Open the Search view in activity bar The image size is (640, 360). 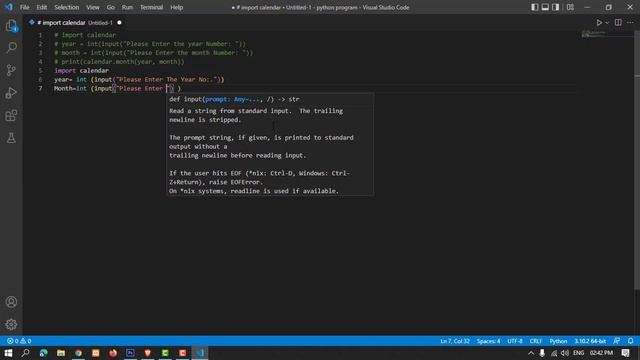pyautogui.click(x=11, y=48)
